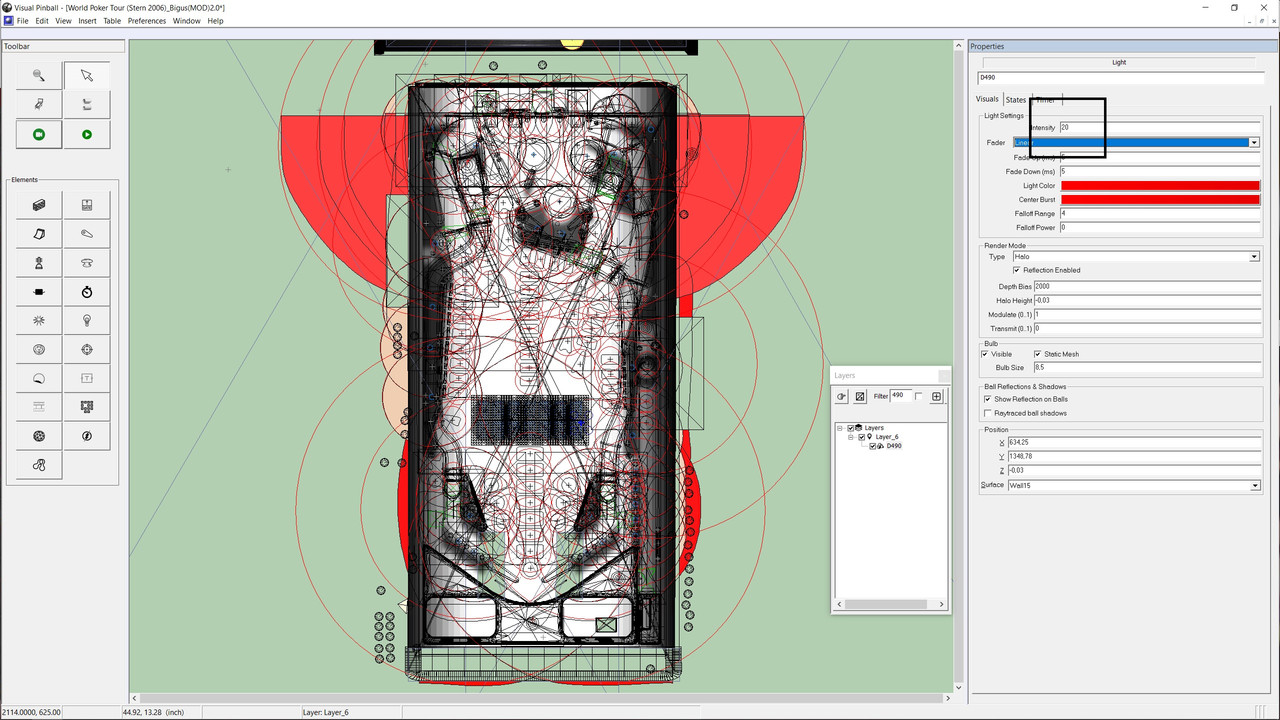Open the script editor tool

(39, 104)
